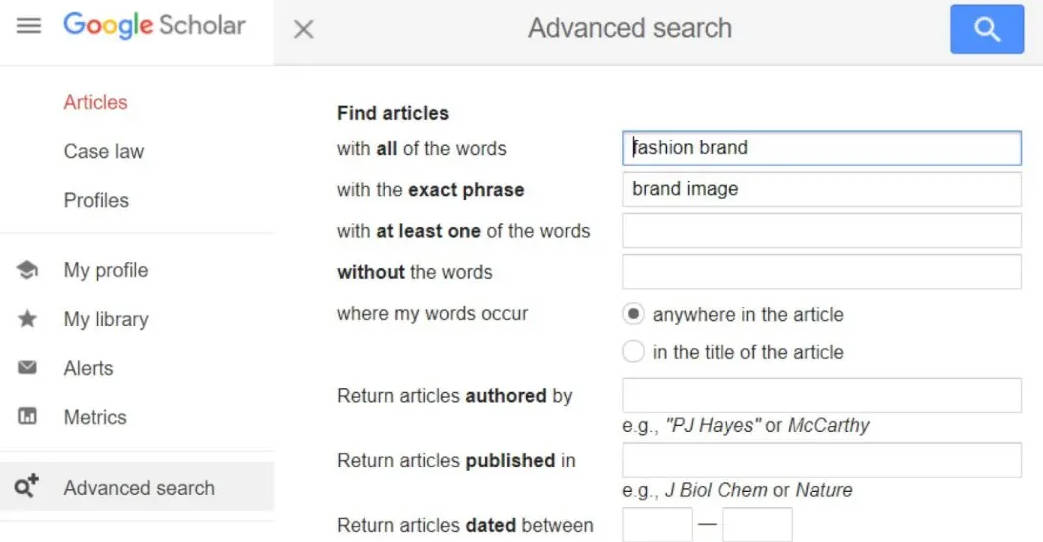Click the 'Return articles dated between' label

(x=465, y=525)
